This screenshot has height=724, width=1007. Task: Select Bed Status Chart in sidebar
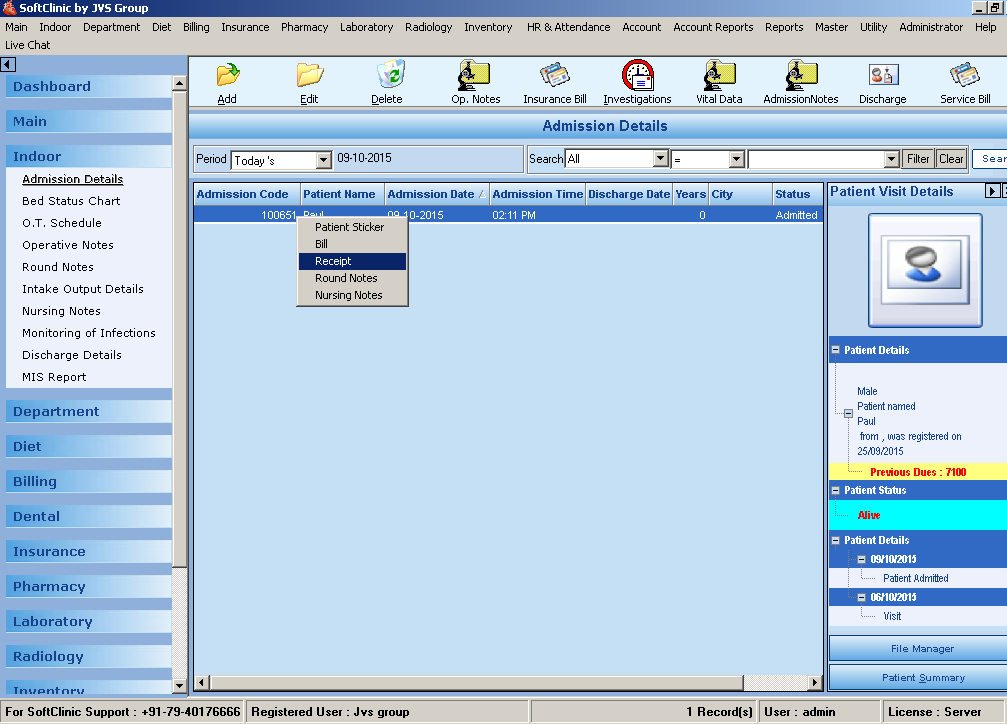[71, 201]
